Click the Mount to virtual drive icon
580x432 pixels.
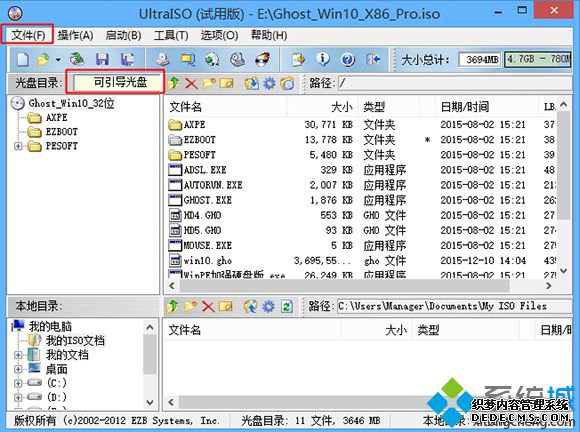[237, 59]
